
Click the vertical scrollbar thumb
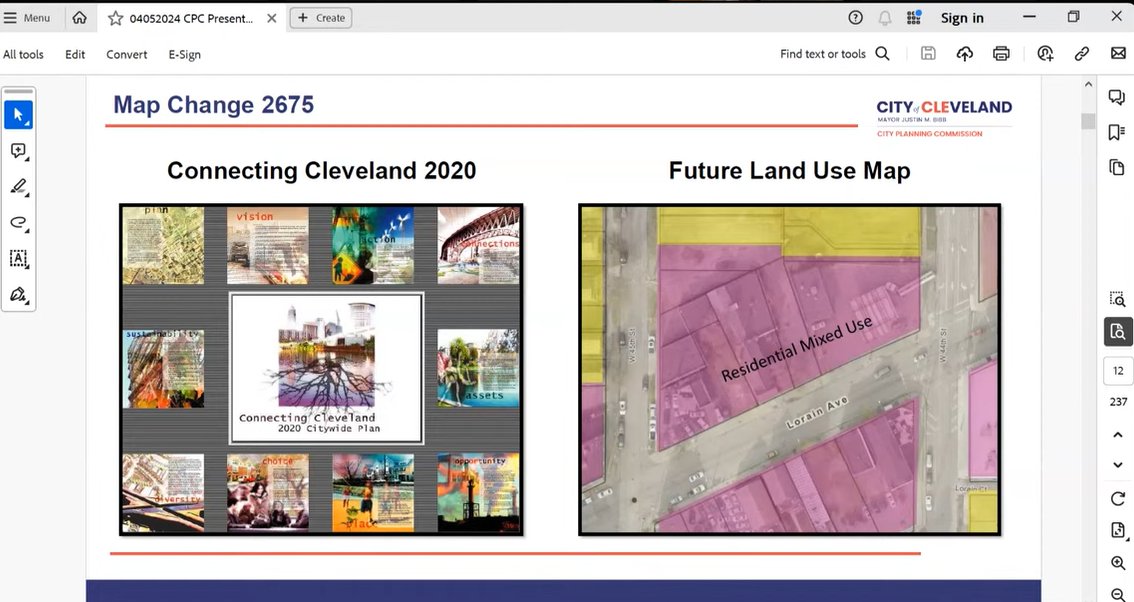click(1088, 121)
